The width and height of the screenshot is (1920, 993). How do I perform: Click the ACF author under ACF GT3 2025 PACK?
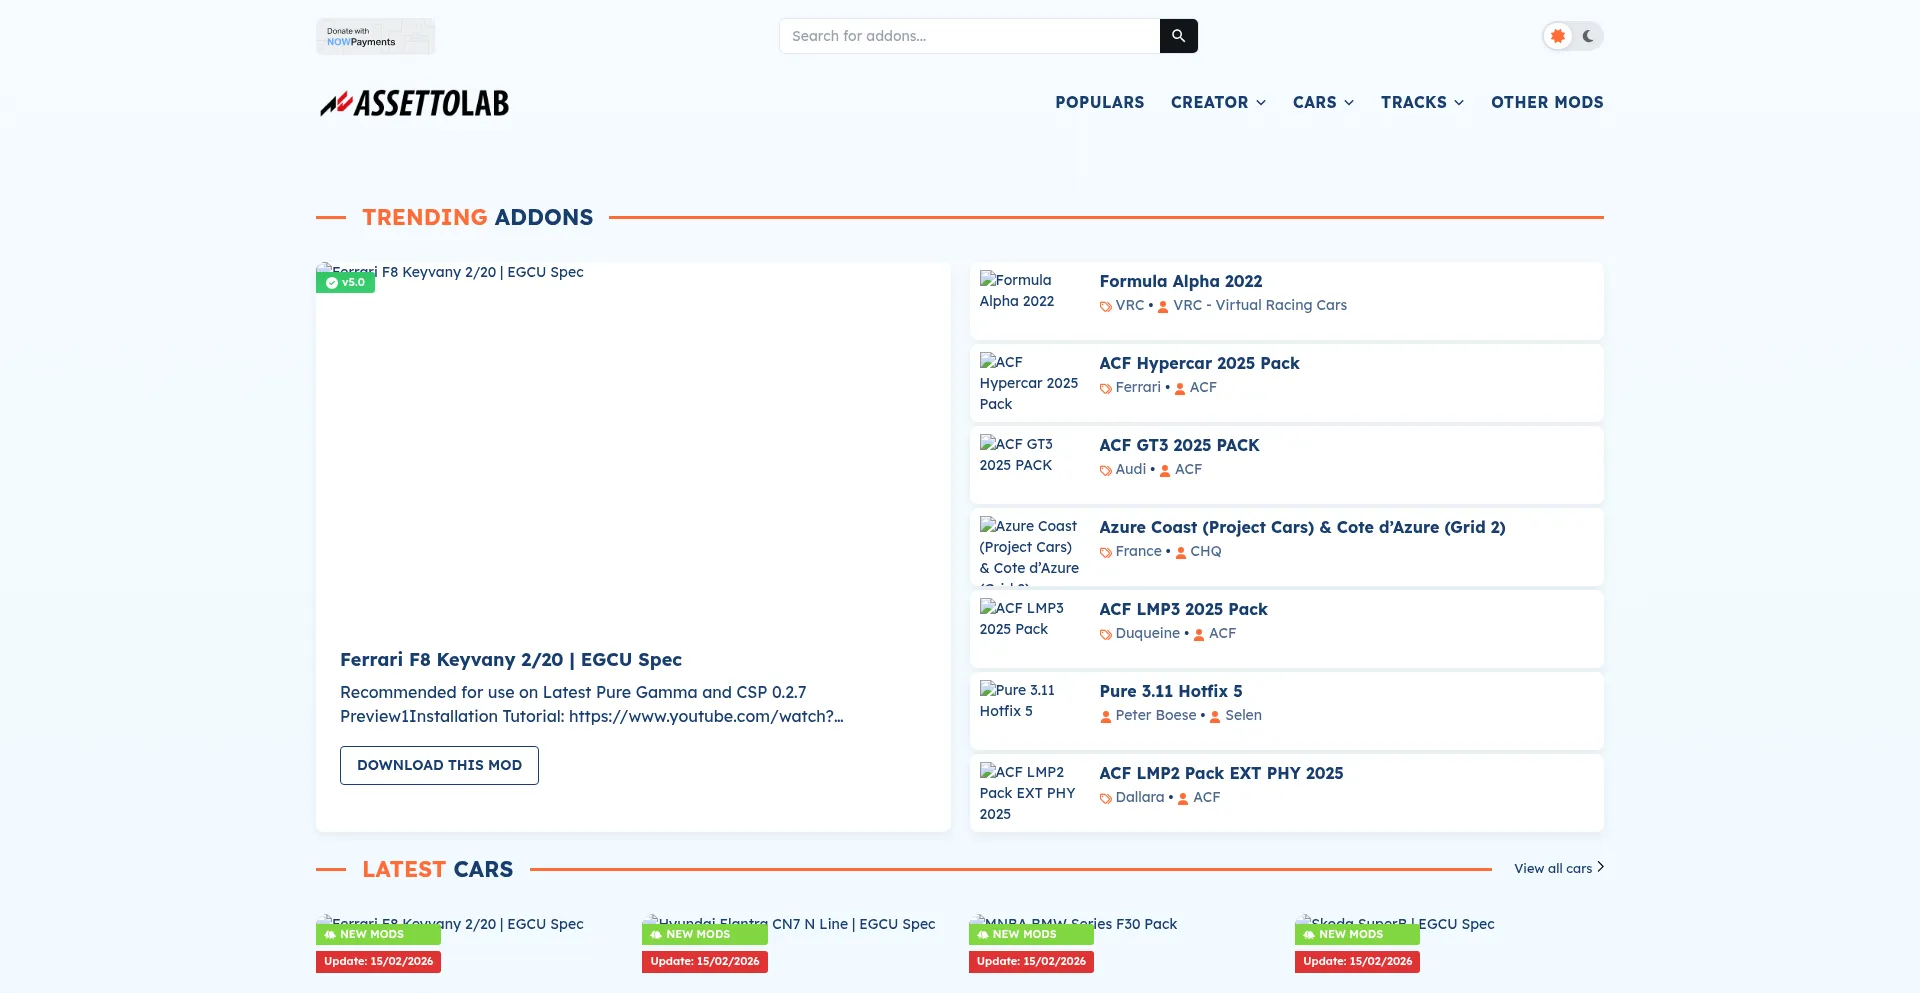[1188, 469]
